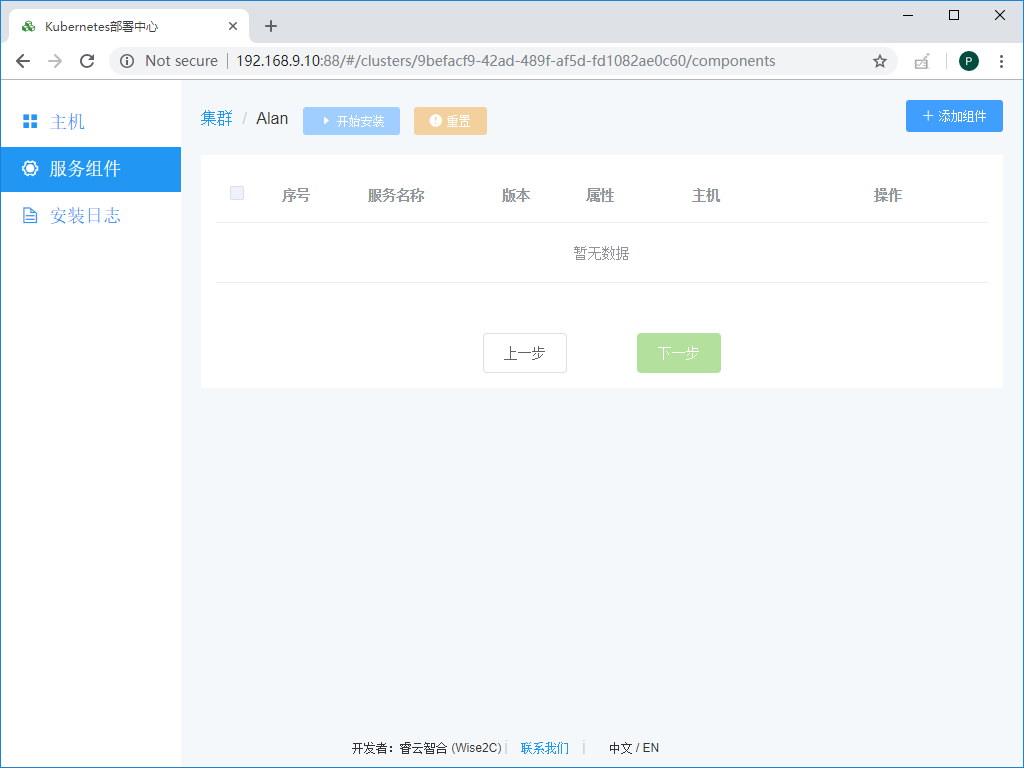The image size is (1024, 768).
Task: Click the play icon on 开始安装 button
Action: coord(326,120)
